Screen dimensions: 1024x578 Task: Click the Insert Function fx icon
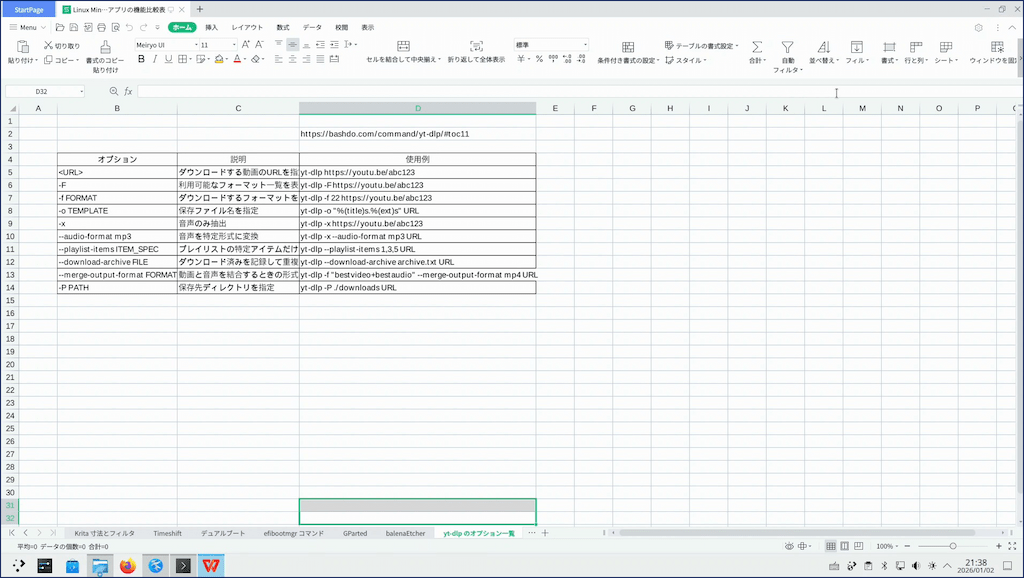(128, 91)
